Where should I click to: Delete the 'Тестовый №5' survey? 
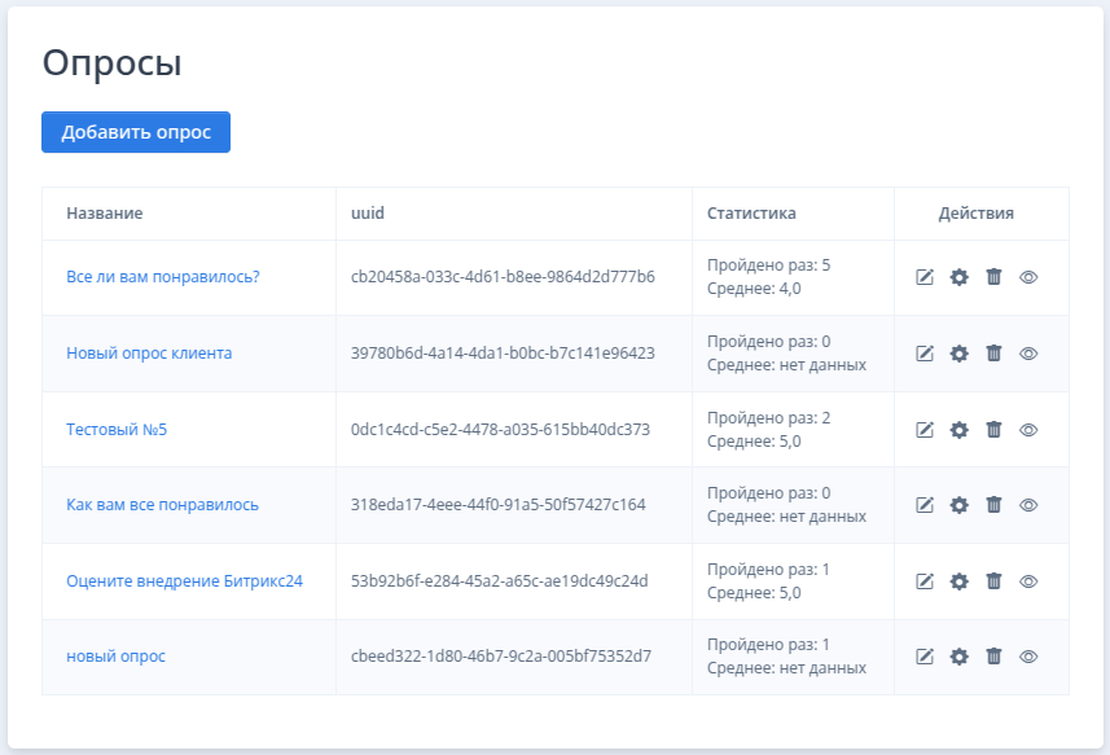tap(993, 429)
